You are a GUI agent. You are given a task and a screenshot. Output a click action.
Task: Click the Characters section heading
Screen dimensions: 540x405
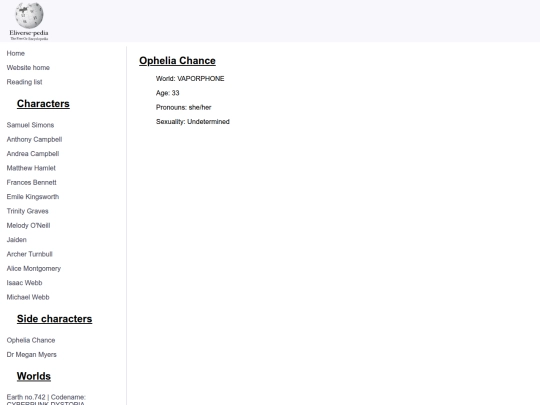[x=43, y=104]
